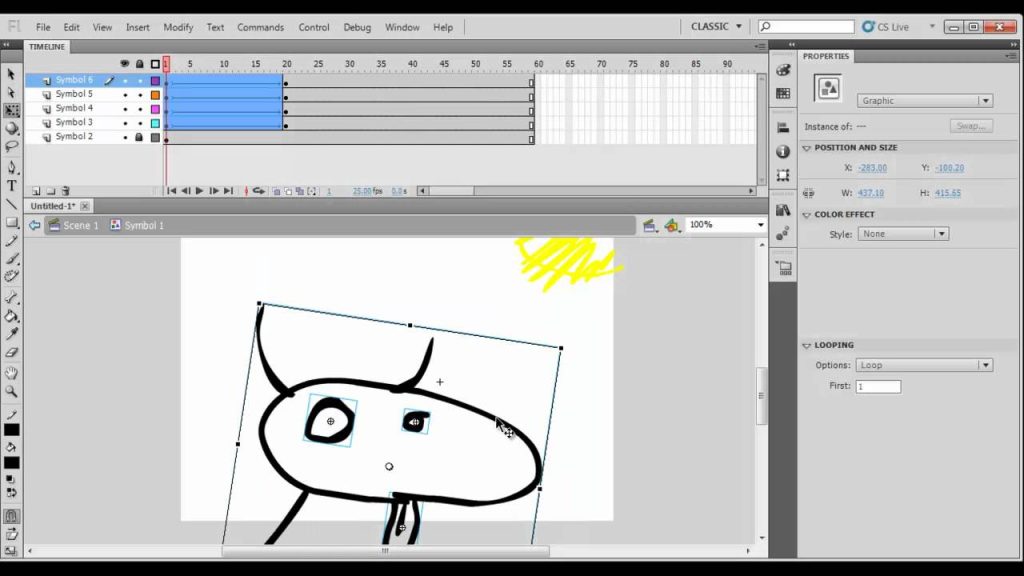
Task: Select the Text tool in the toolbar
Action: click(11, 186)
